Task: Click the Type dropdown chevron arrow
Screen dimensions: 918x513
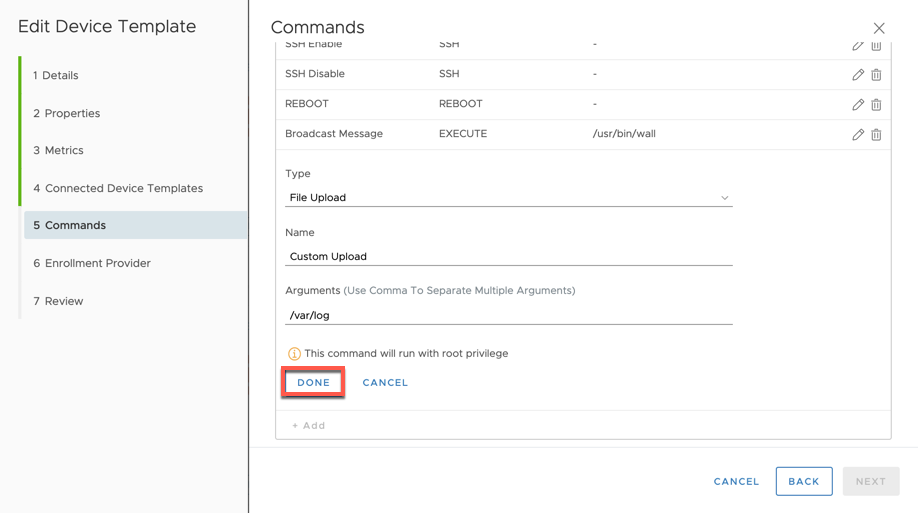Action: click(x=724, y=198)
